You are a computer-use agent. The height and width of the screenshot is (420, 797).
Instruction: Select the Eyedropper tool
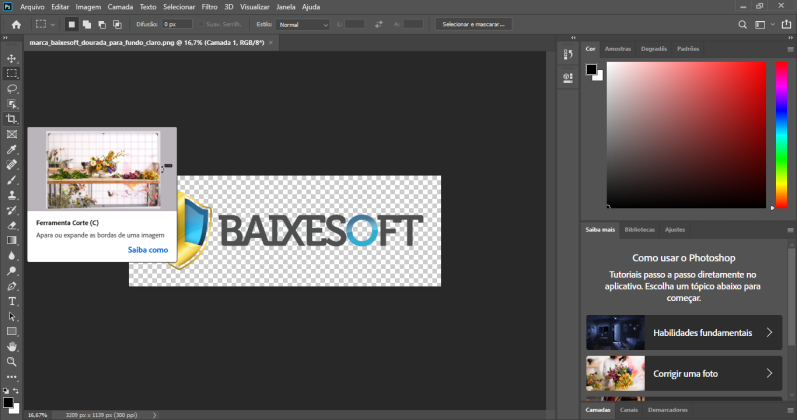pyautogui.click(x=11, y=149)
